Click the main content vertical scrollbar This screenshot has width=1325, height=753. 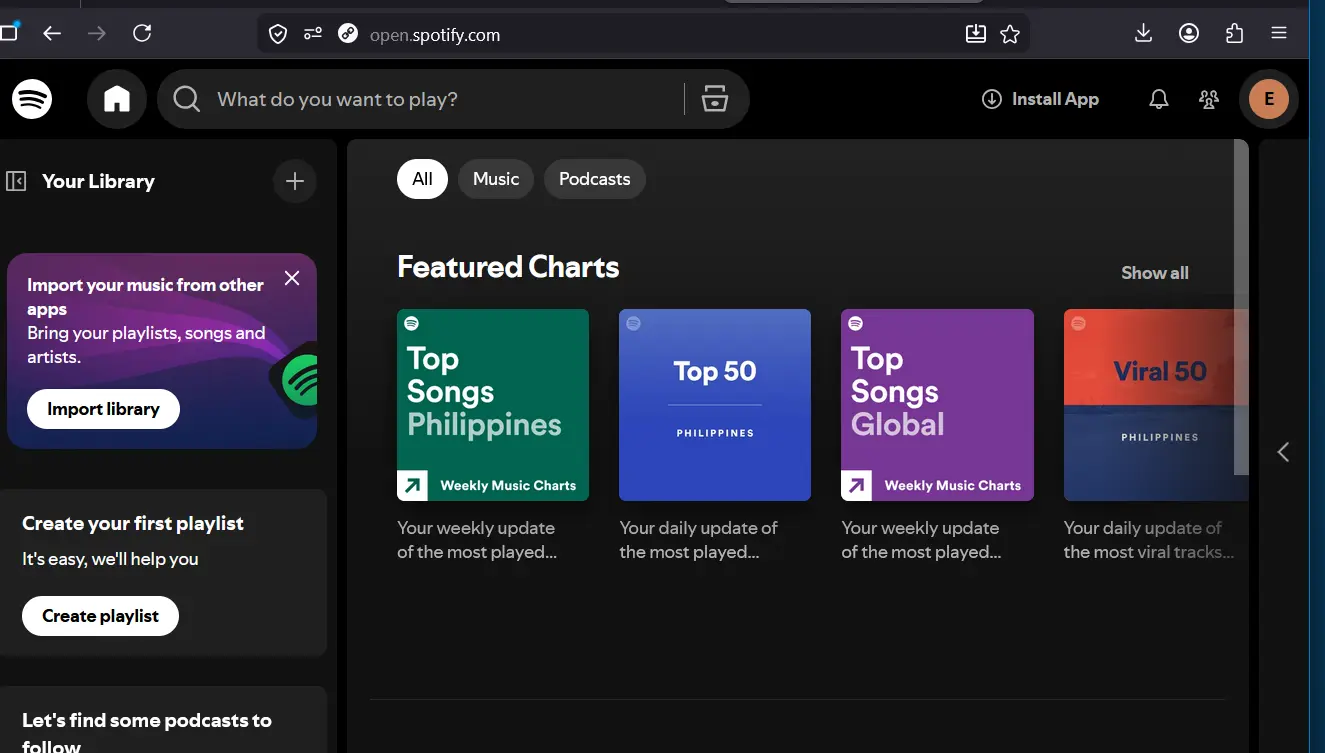pyautogui.click(x=1241, y=307)
